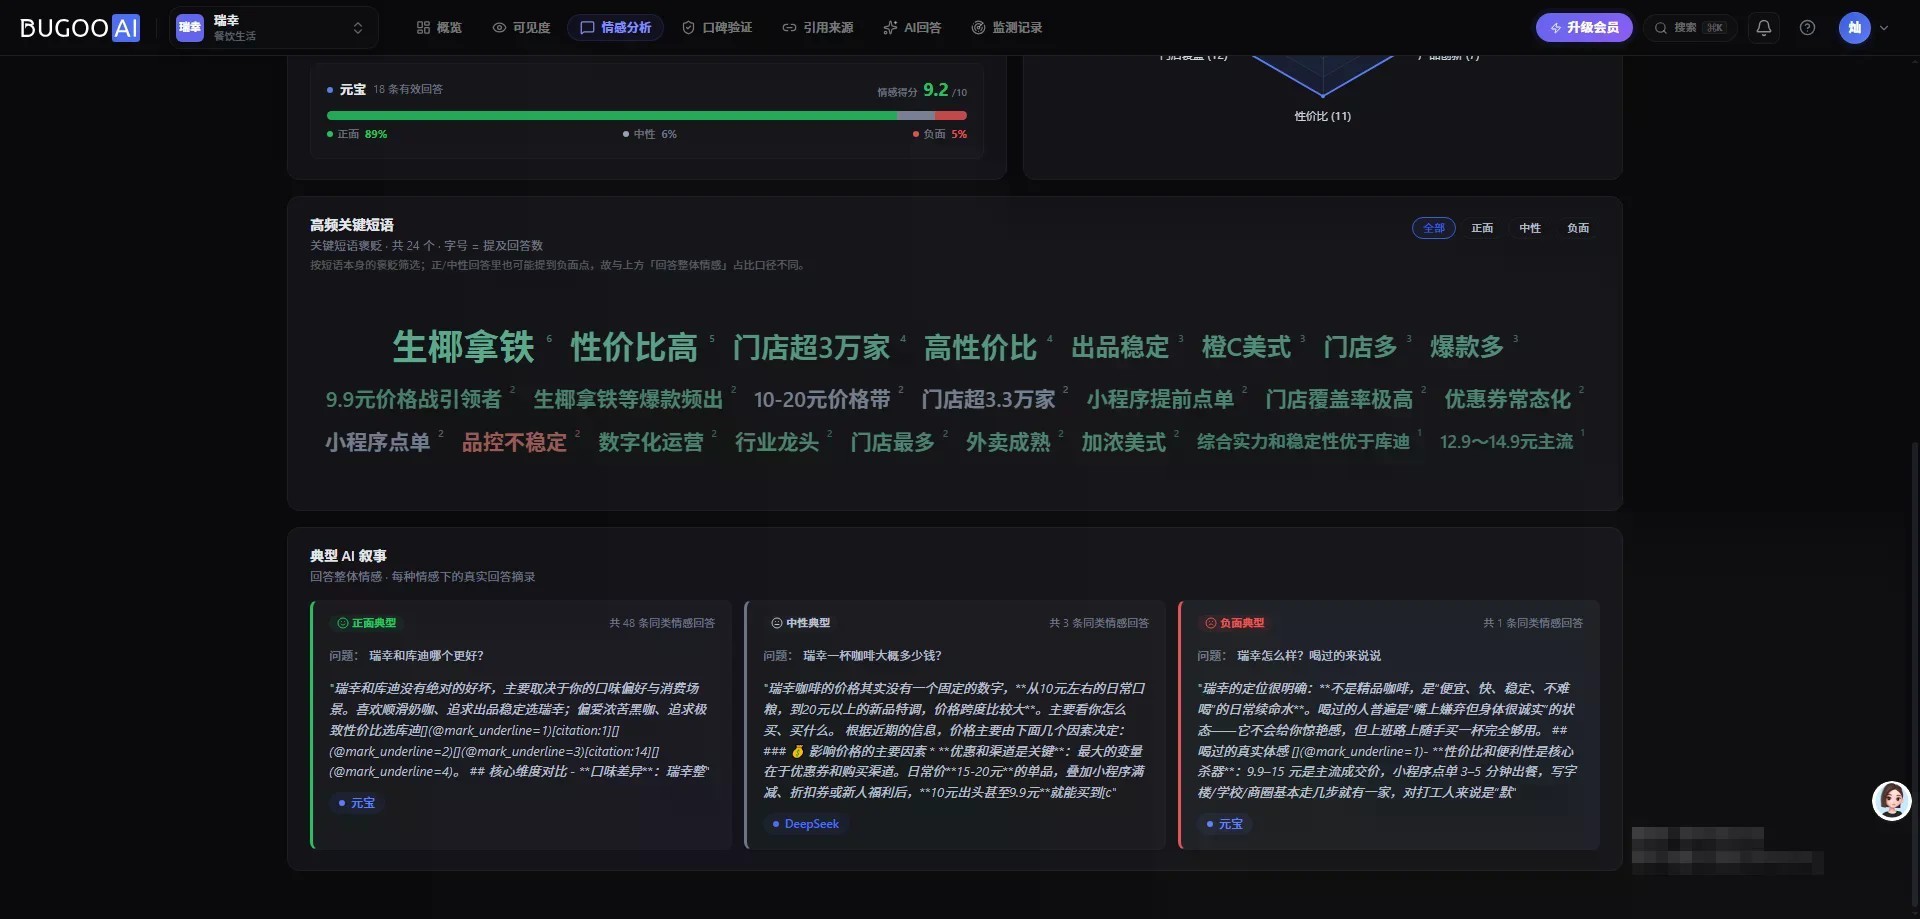The image size is (1920, 919).
Task: Click the DeepSeek tag in neutral card
Action: tap(806, 824)
